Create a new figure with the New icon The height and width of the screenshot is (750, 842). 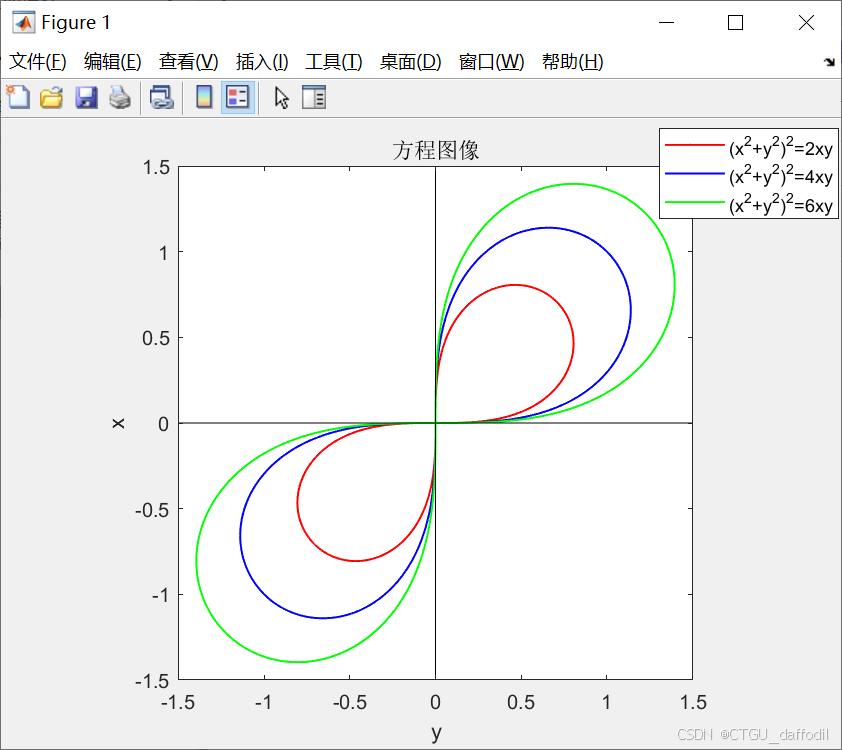(x=17, y=97)
